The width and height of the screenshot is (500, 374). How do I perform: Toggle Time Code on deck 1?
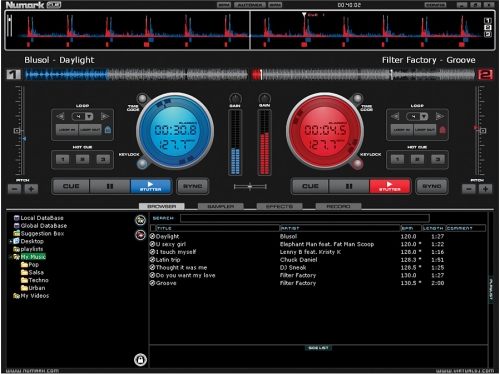[142, 99]
